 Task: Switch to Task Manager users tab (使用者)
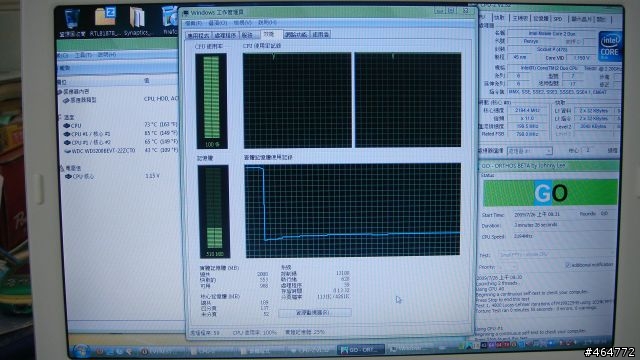pos(320,35)
